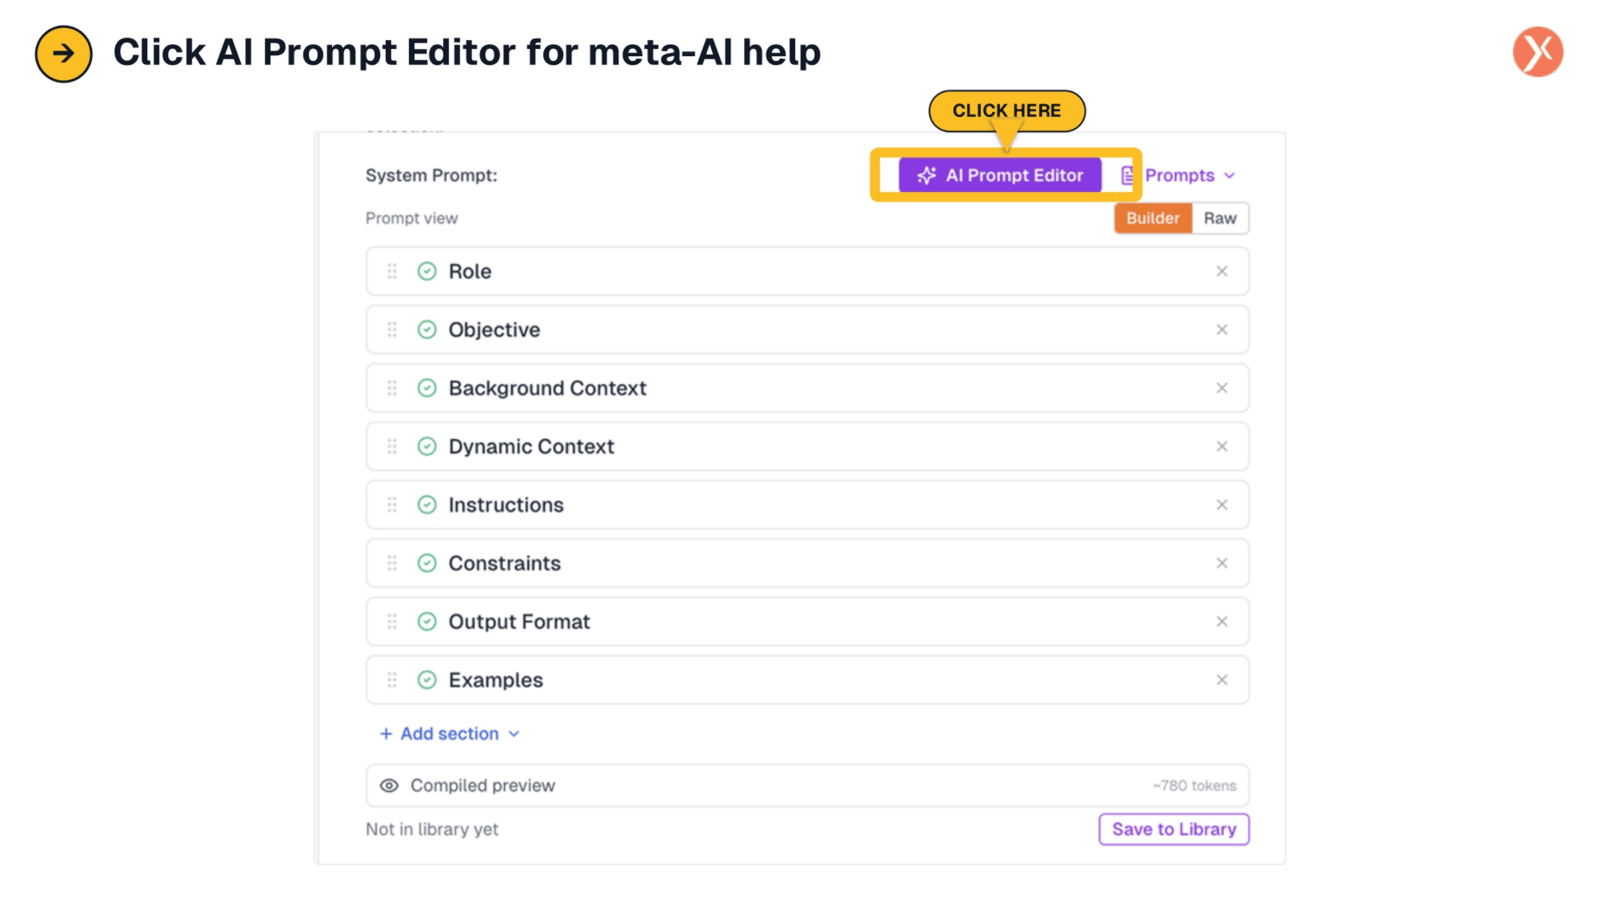Open the Add section dropdown

pos(450,734)
